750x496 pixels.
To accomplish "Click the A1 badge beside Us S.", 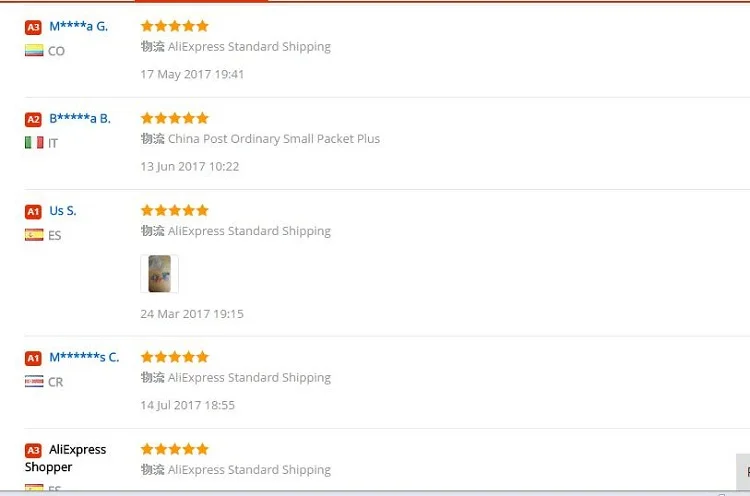I will (33, 211).
